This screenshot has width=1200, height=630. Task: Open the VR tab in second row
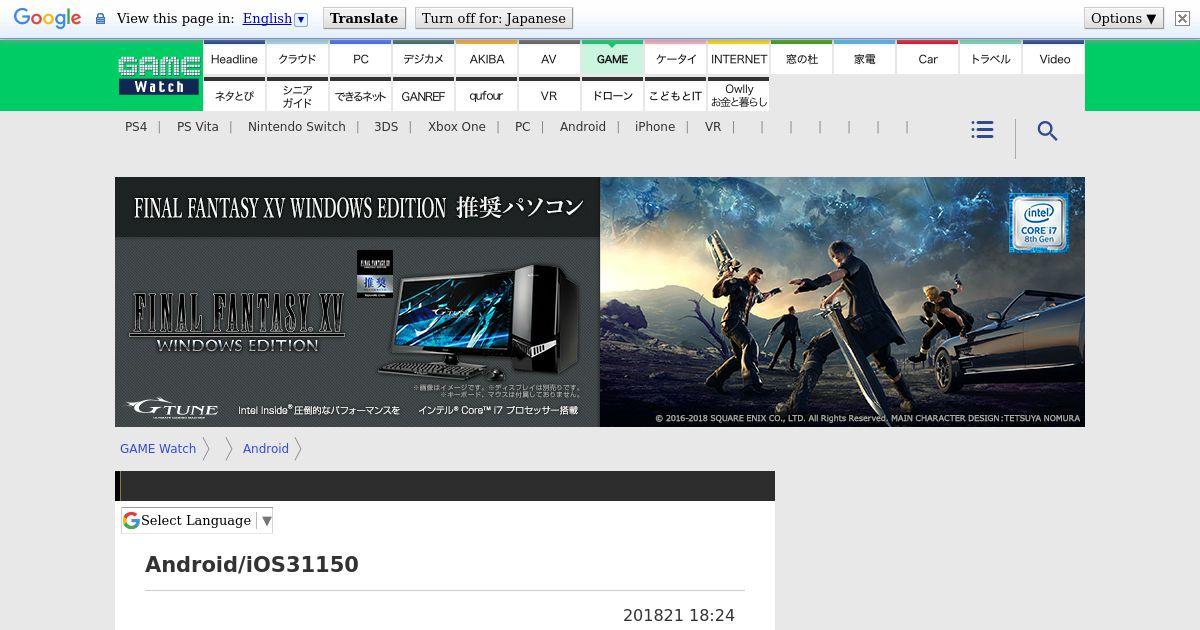[x=549, y=96]
